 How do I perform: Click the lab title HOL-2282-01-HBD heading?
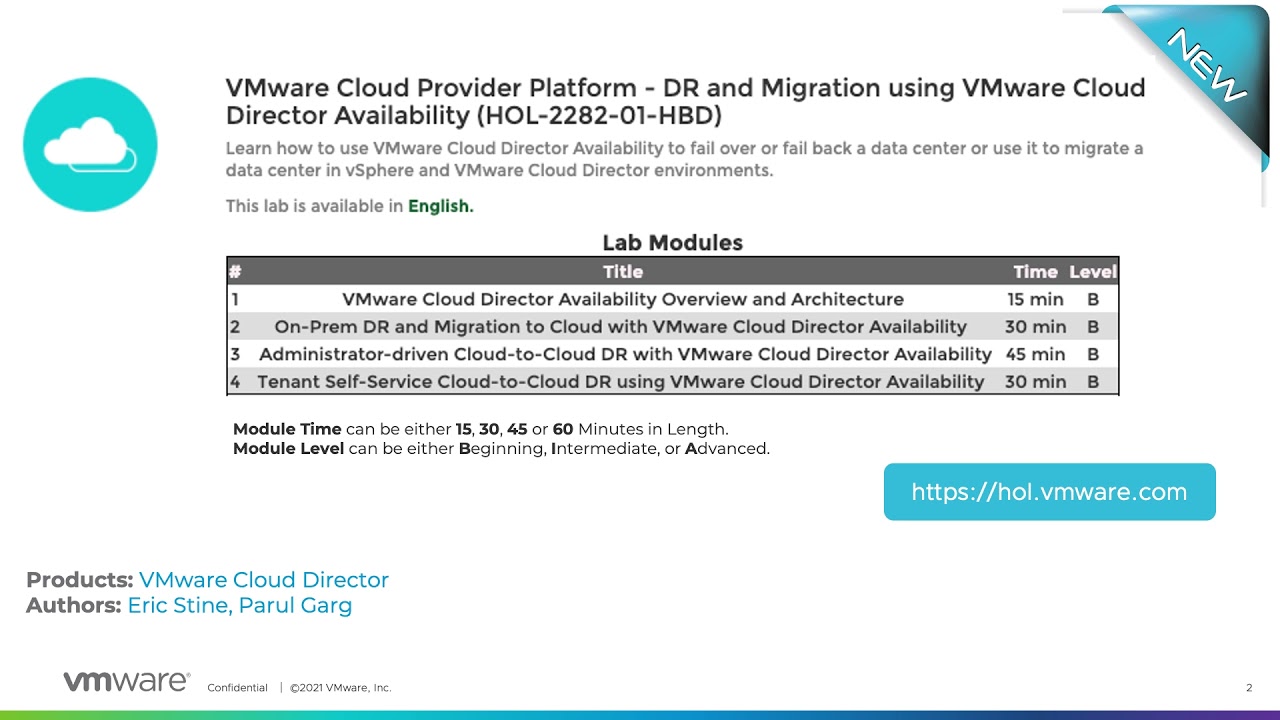[685, 101]
